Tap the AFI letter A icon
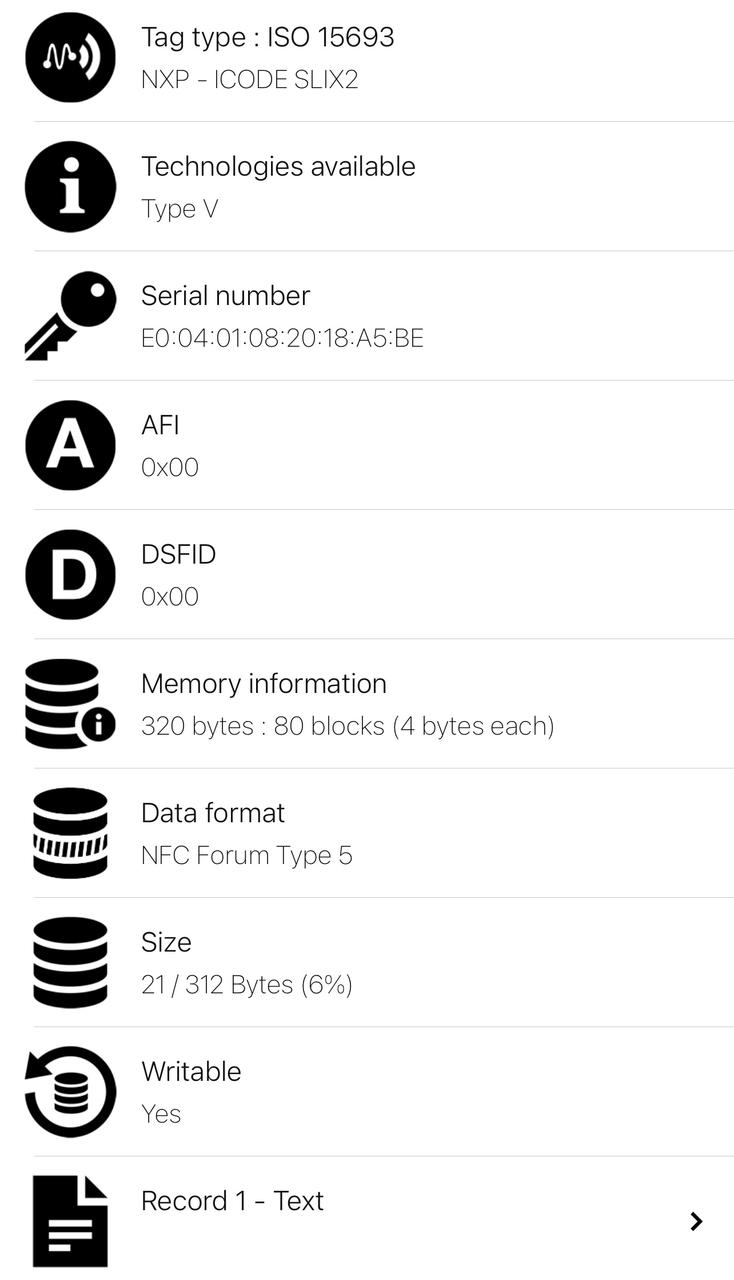Viewport: 734px width, 1280px height. point(70,445)
